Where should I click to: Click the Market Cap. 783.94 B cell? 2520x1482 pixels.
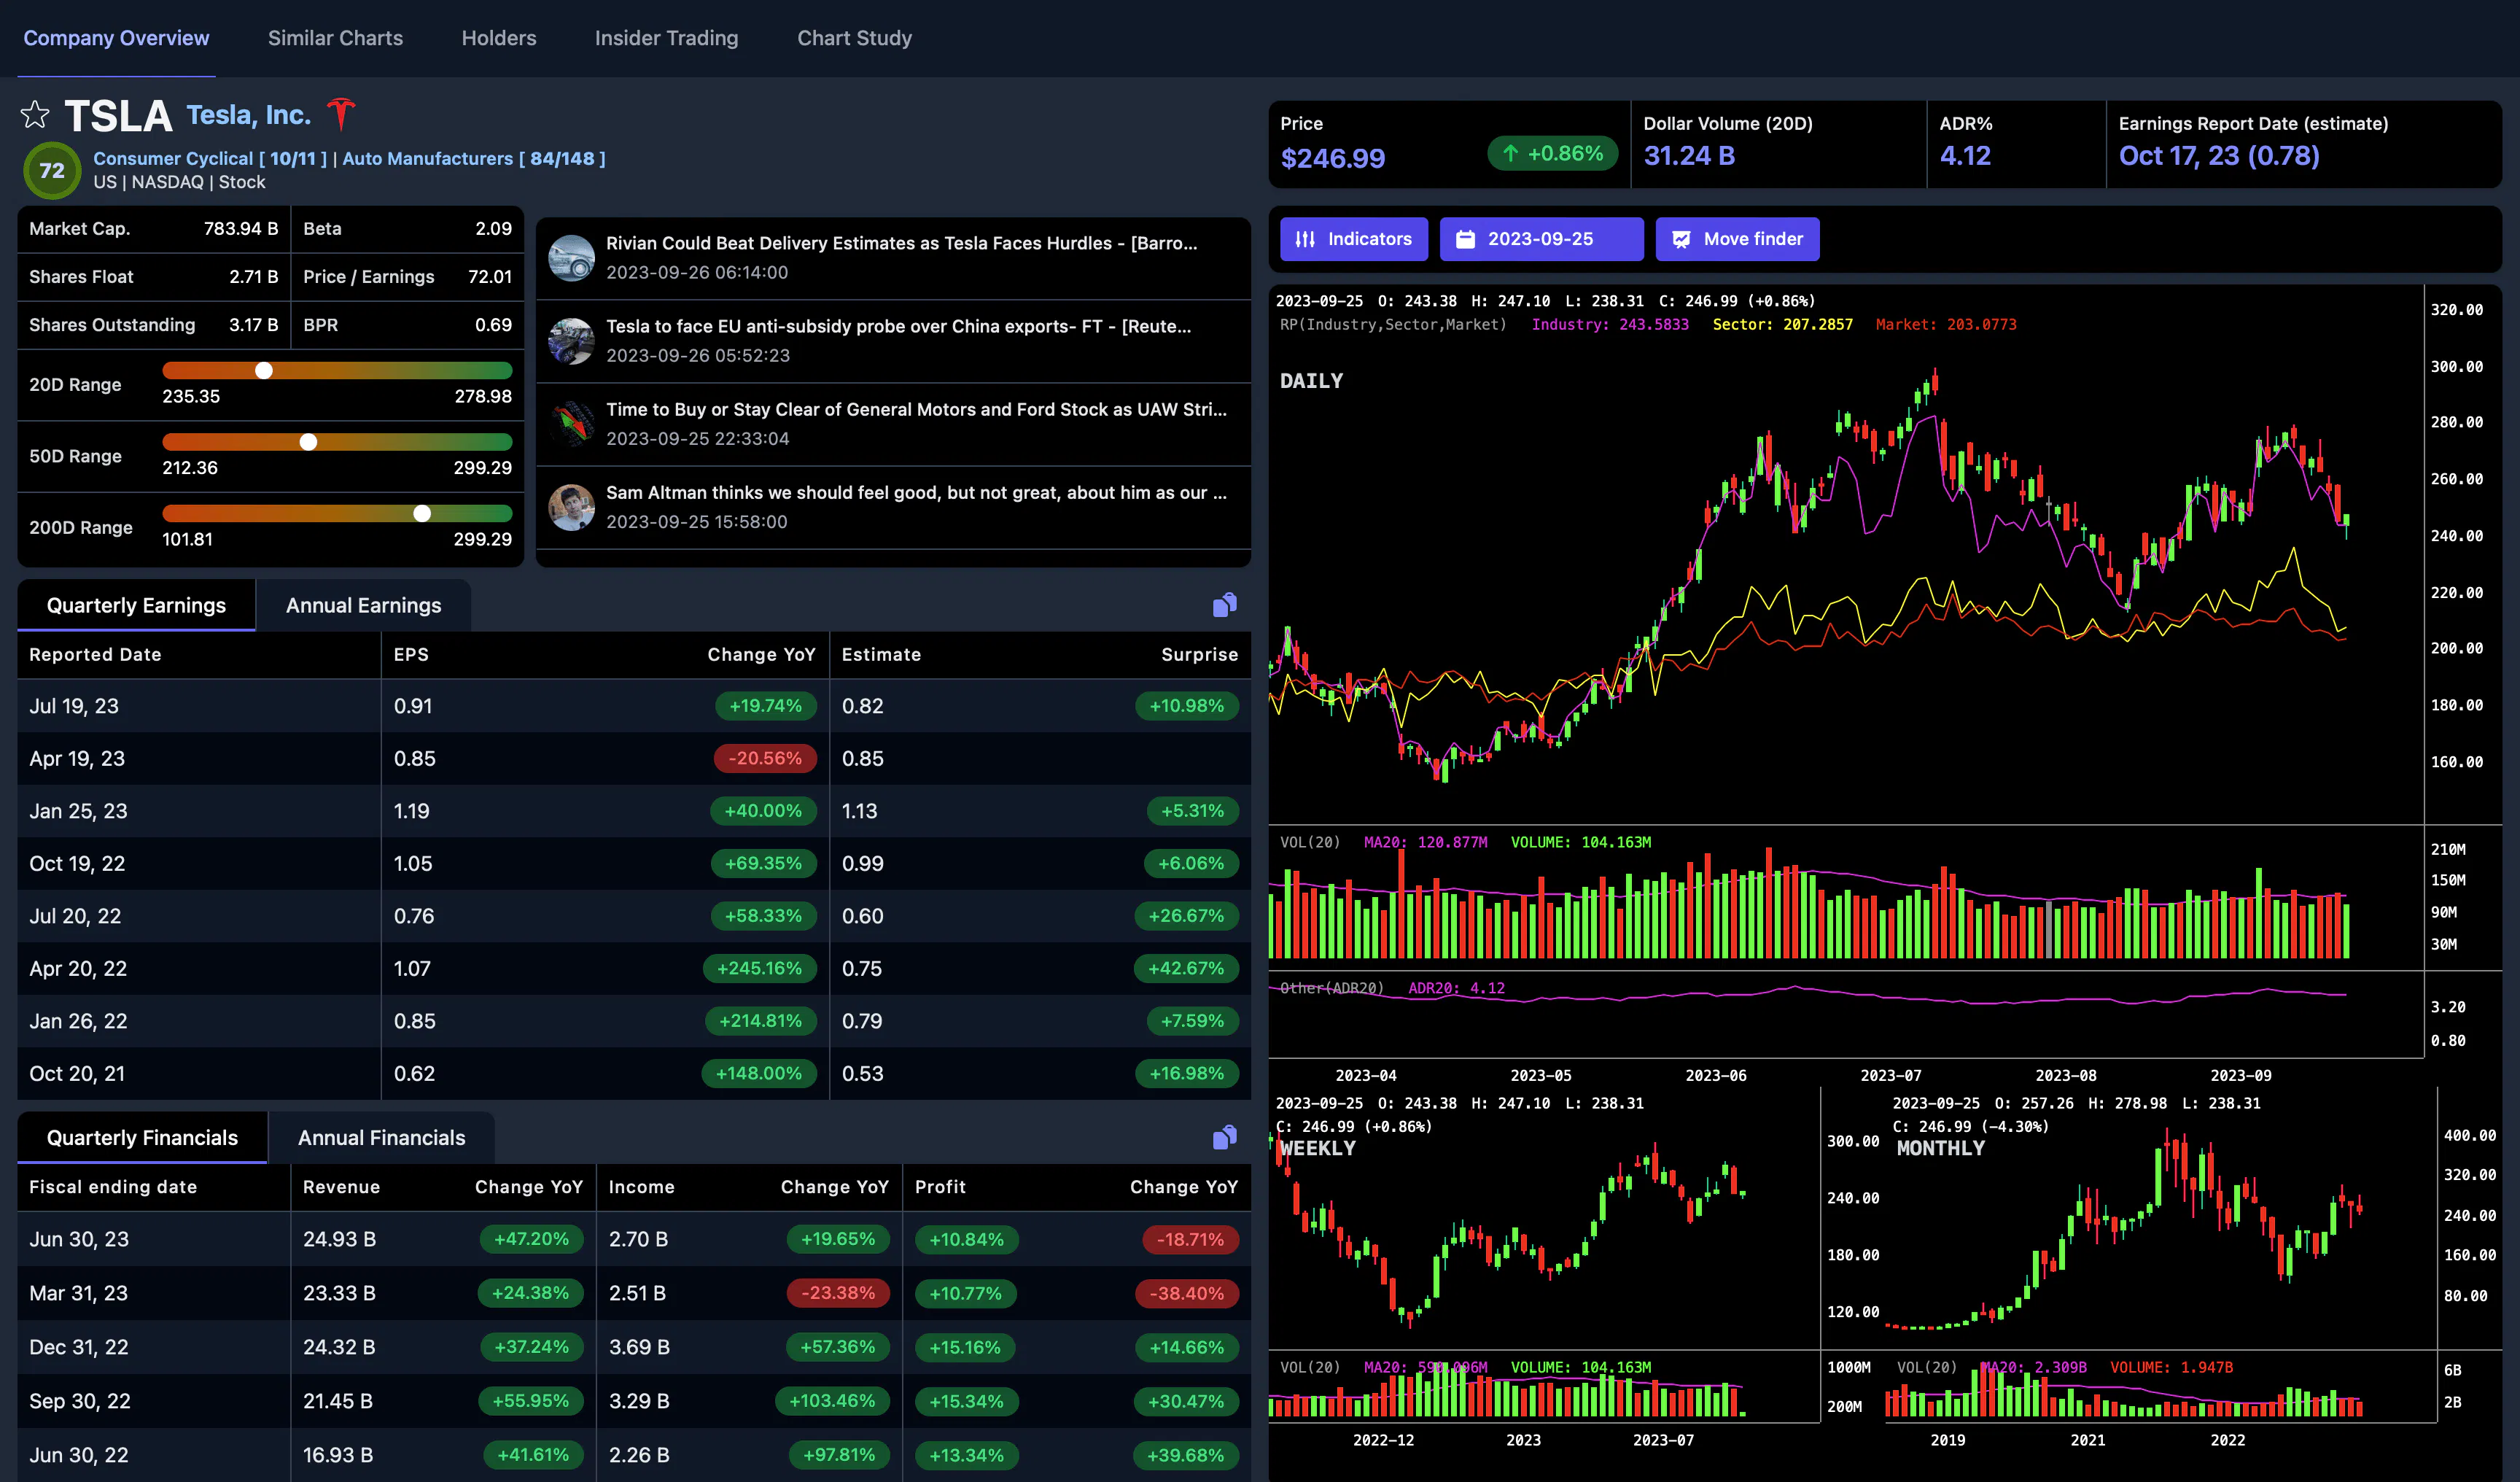point(154,229)
